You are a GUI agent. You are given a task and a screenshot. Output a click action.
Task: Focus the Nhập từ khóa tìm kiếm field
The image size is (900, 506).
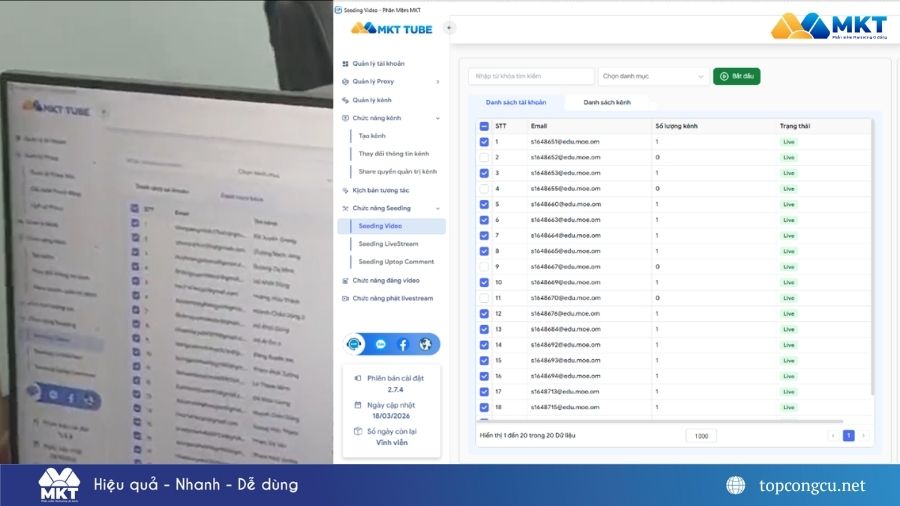coord(531,76)
